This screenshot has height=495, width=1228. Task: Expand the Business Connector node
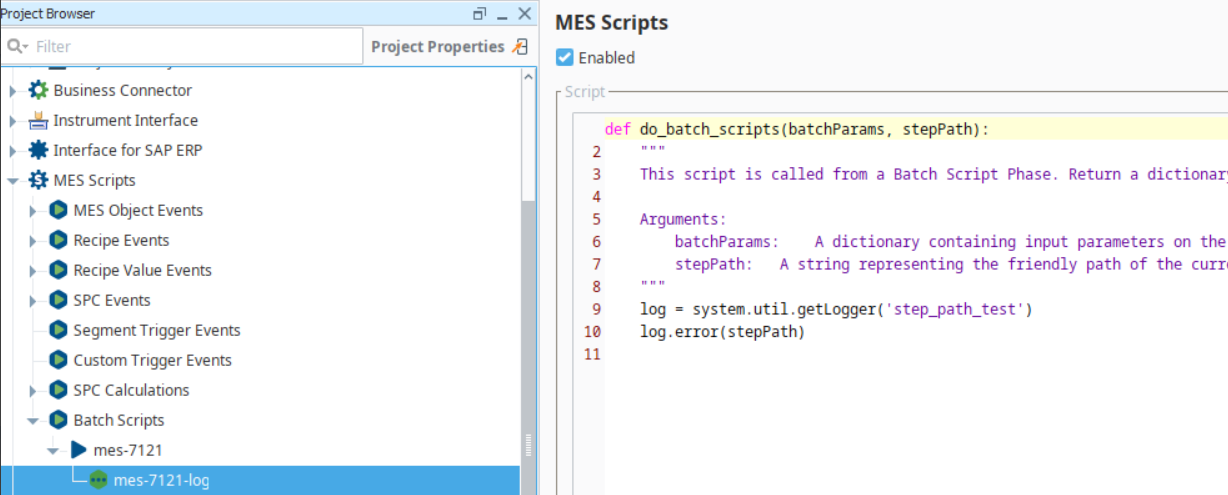13,91
